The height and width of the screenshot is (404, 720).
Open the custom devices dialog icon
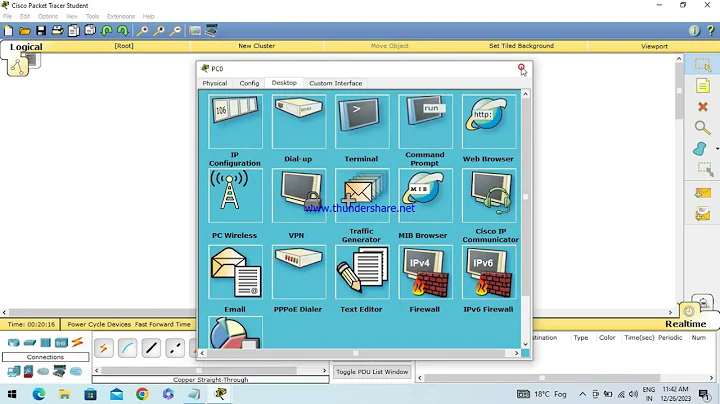tap(211, 31)
